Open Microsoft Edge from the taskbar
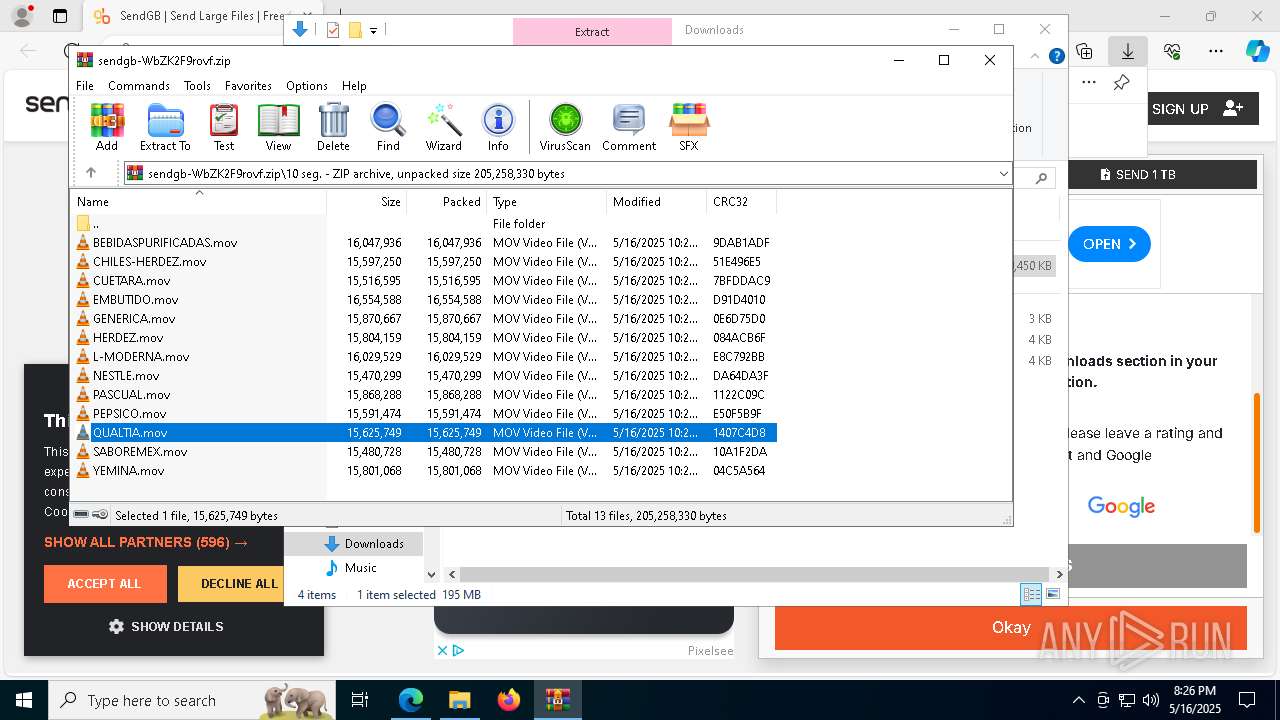 pos(411,700)
